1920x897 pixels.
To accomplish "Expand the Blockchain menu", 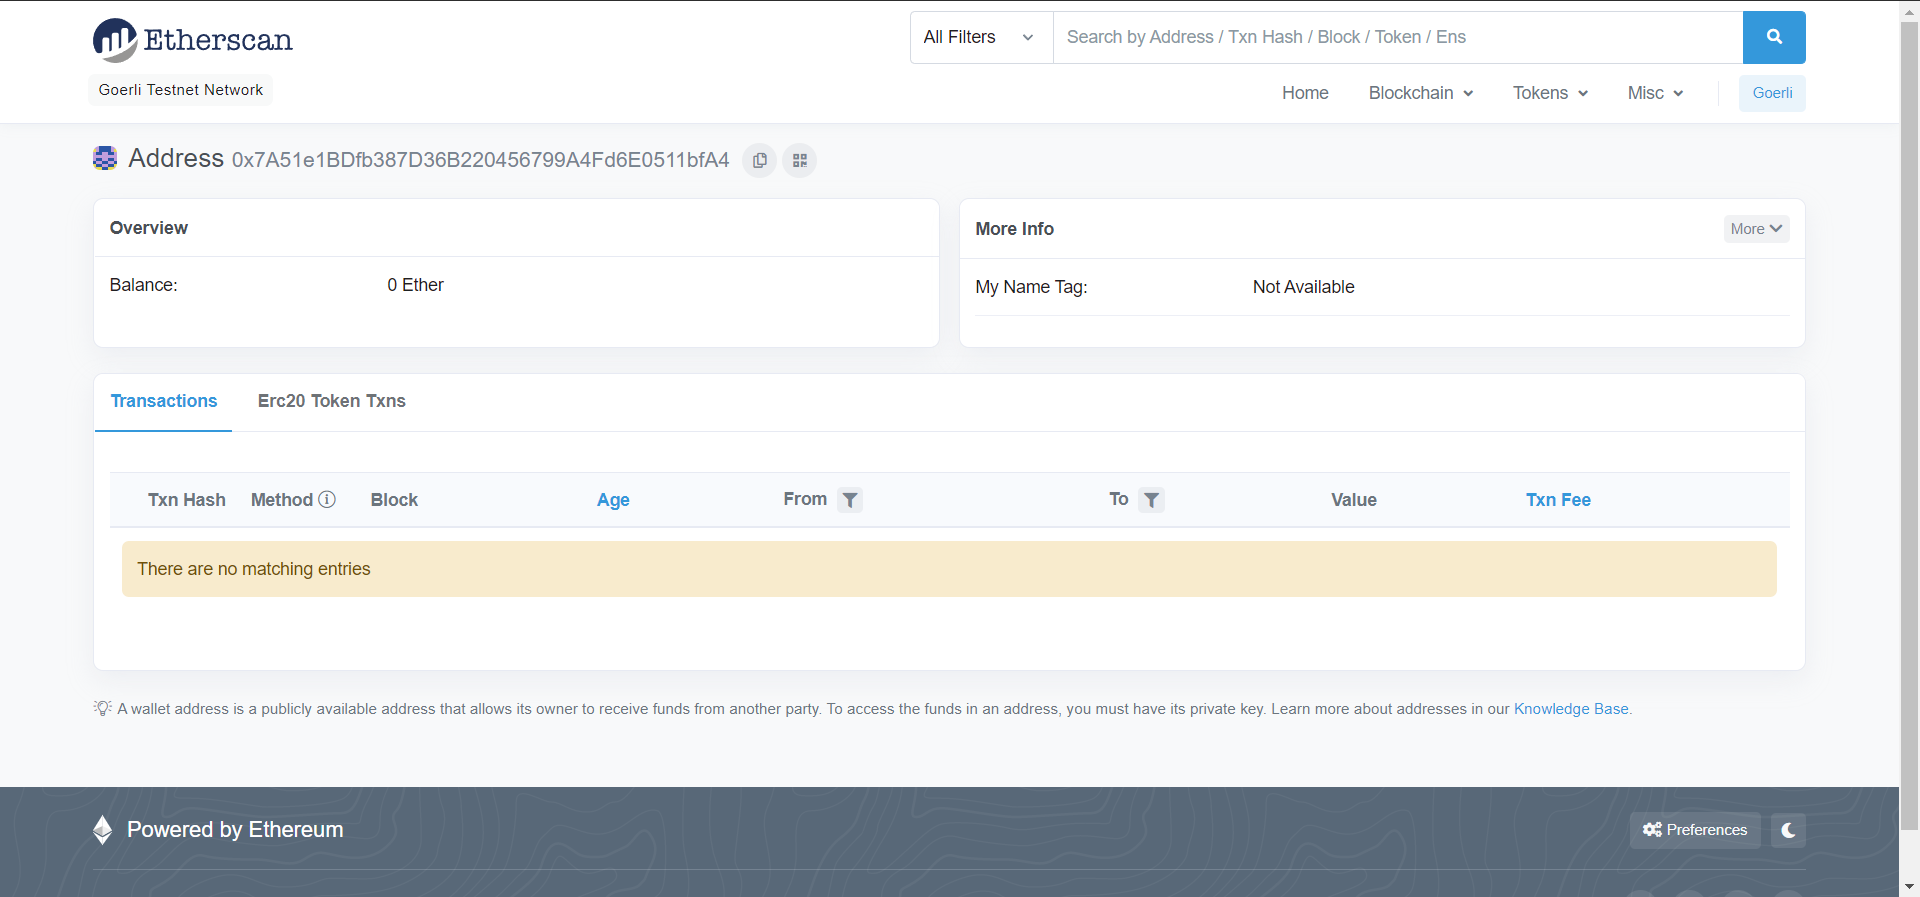I will (x=1421, y=93).
